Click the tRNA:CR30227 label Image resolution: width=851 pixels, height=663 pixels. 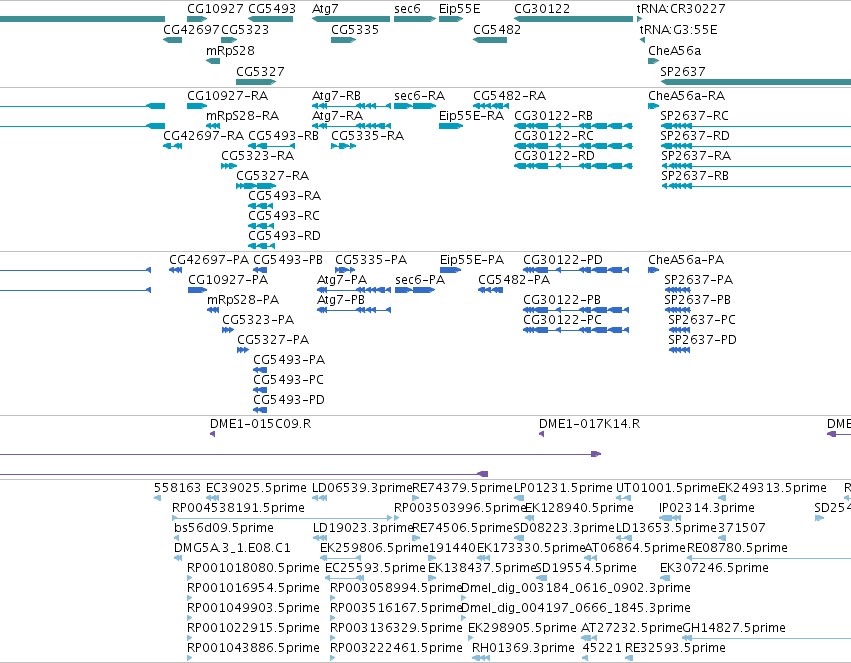[681, 9]
